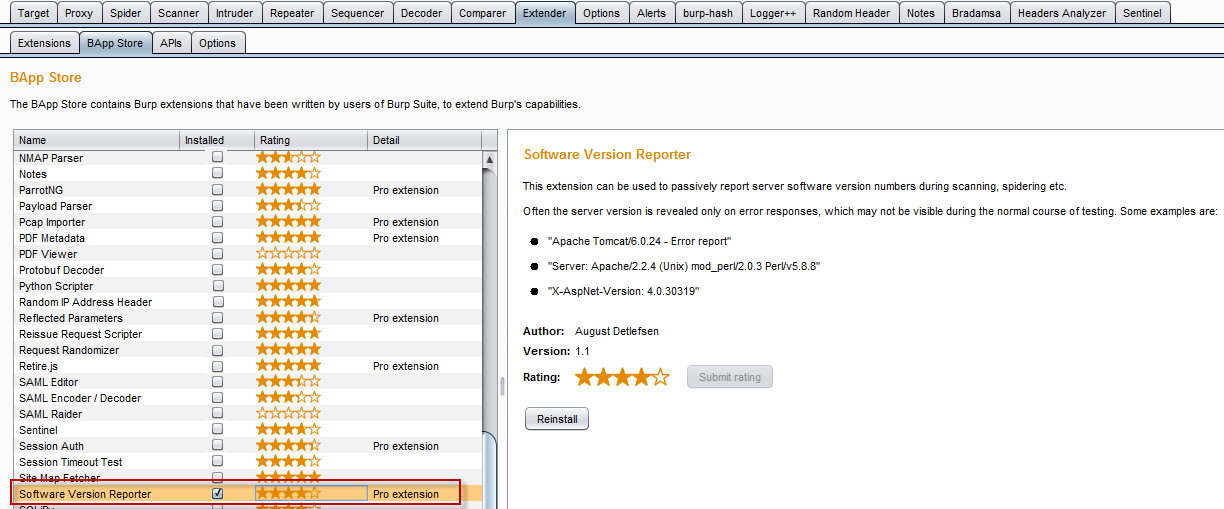
Task: Select Protobuf Decoder in the list
Action: tap(248, 269)
